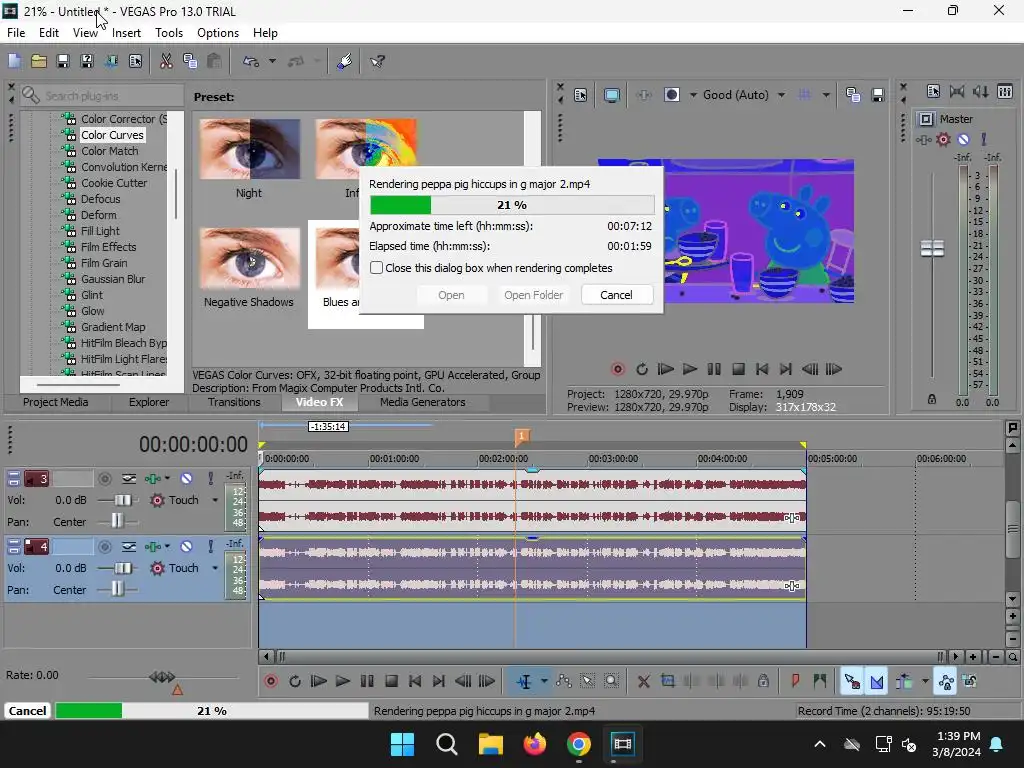The height and width of the screenshot is (768, 1024).
Task: Pause playback in the preview transport
Action: (x=714, y=369)
